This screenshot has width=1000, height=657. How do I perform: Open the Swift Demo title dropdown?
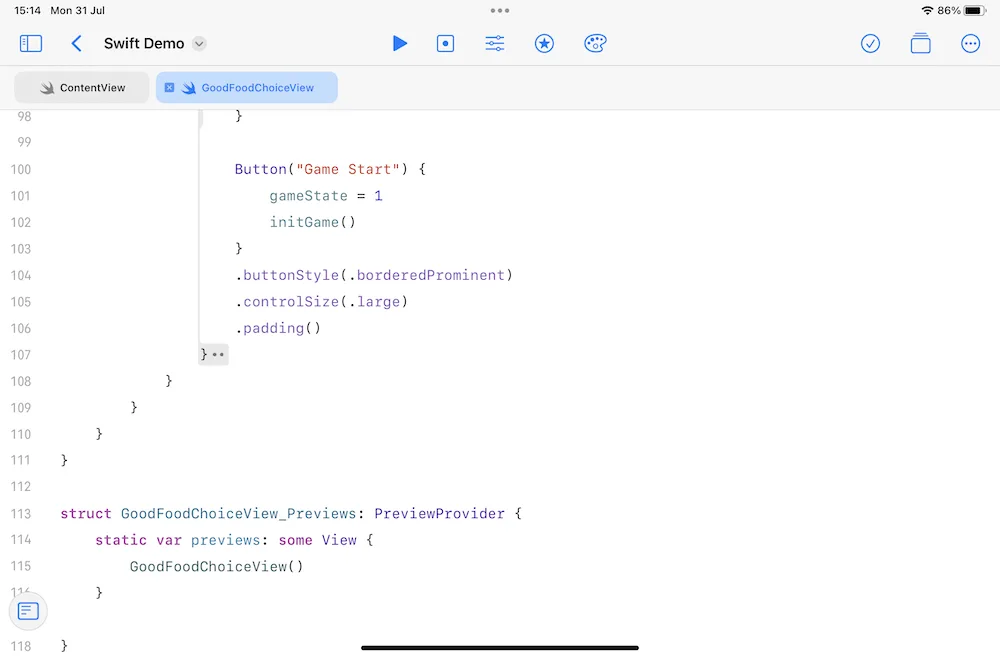pyautogui.click(x=199, y=43)
